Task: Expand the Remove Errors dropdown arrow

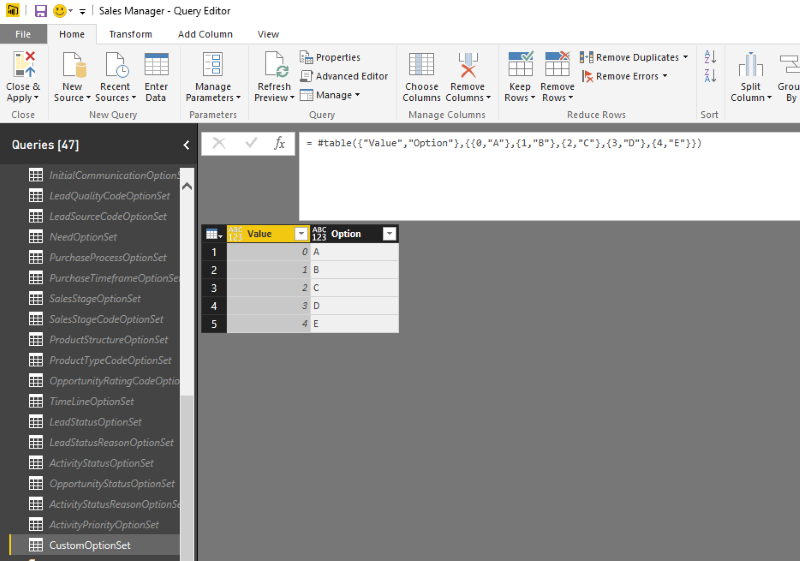Action: (x=665, y=76)
